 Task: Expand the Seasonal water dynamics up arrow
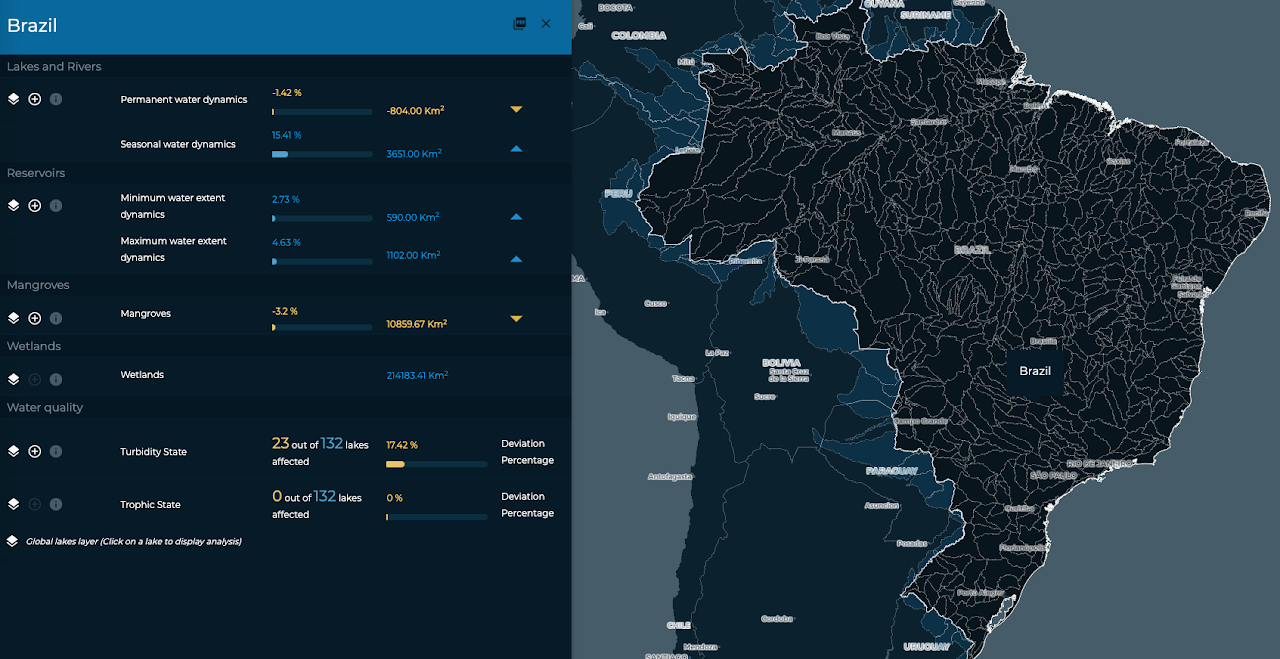(x=516, y=148)
